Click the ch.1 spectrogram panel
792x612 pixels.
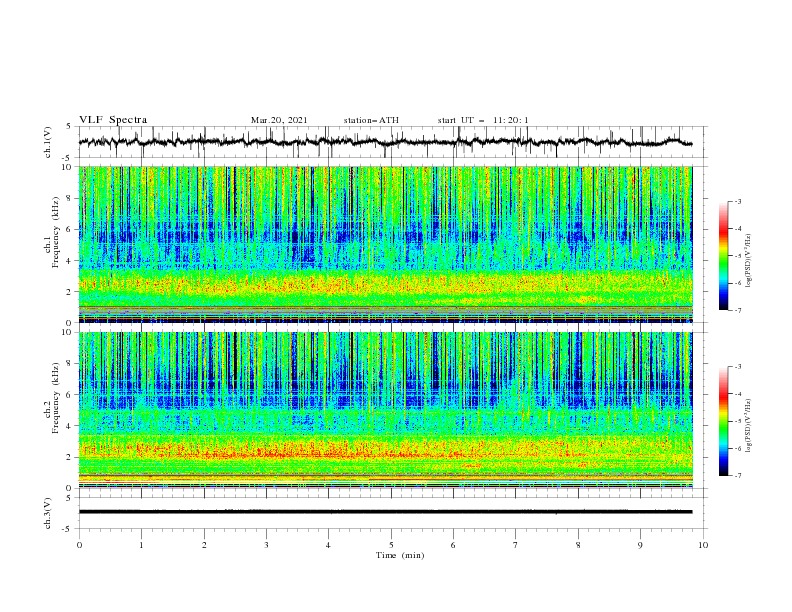click(386, 244)
